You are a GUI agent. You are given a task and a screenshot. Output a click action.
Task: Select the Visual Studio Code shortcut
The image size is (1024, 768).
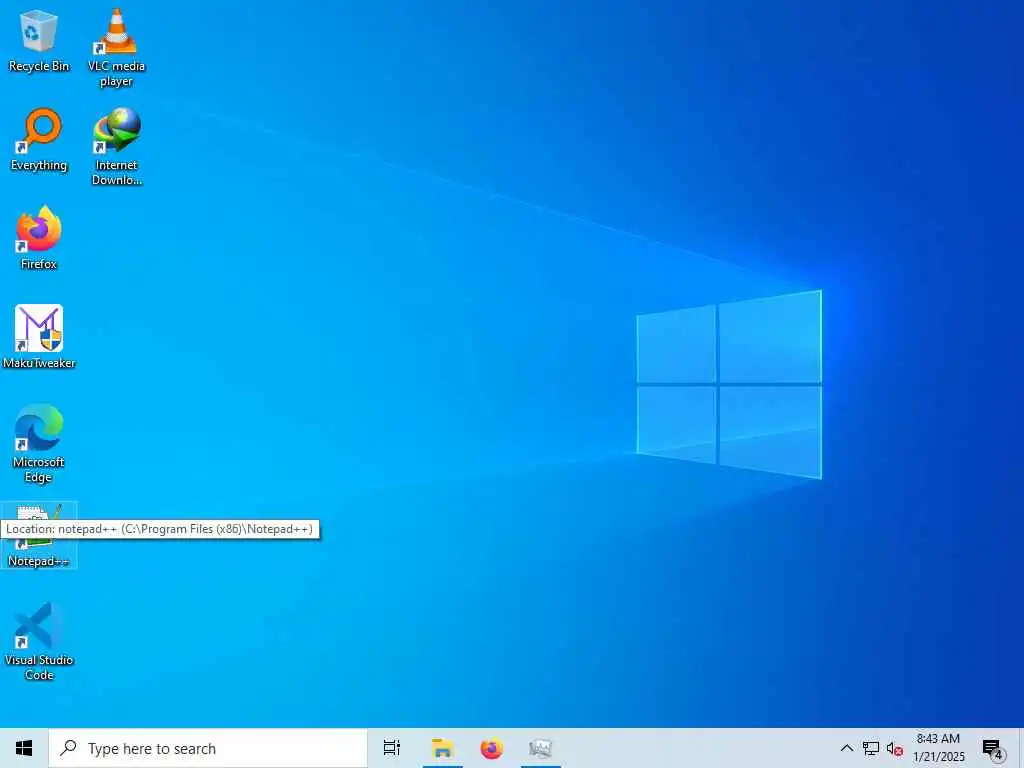coord(39,641)
